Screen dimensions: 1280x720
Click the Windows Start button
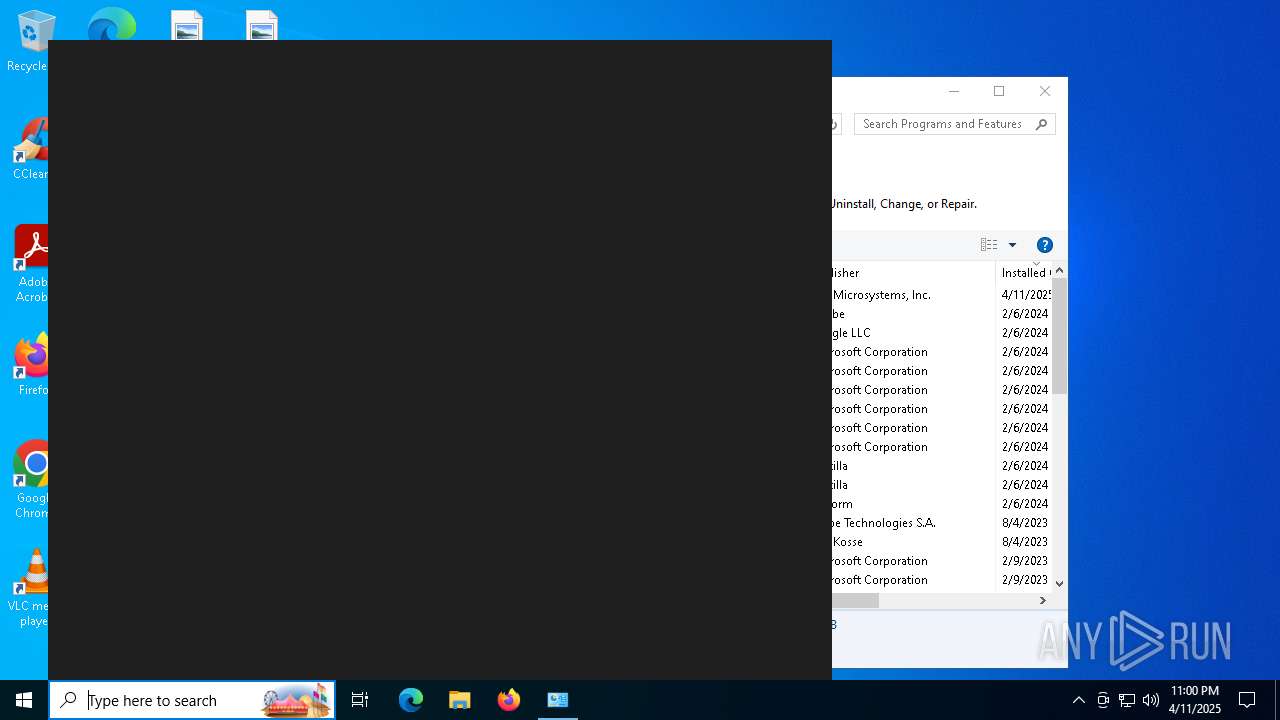[24, 700]
